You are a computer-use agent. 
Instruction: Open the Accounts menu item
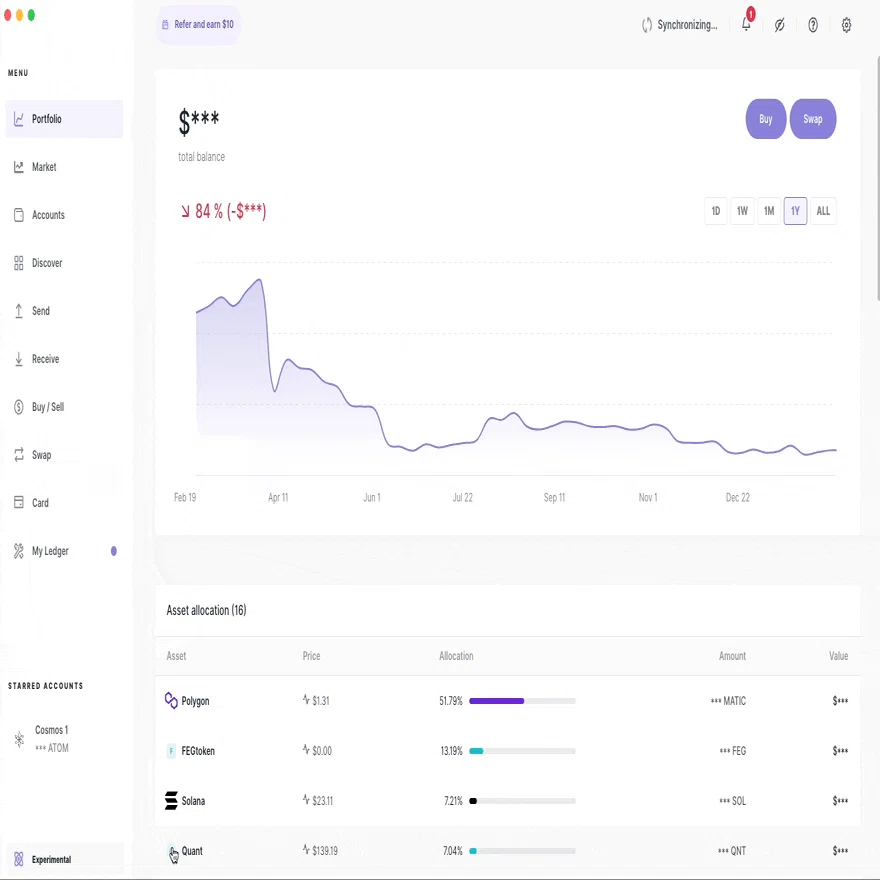[64, 215]
